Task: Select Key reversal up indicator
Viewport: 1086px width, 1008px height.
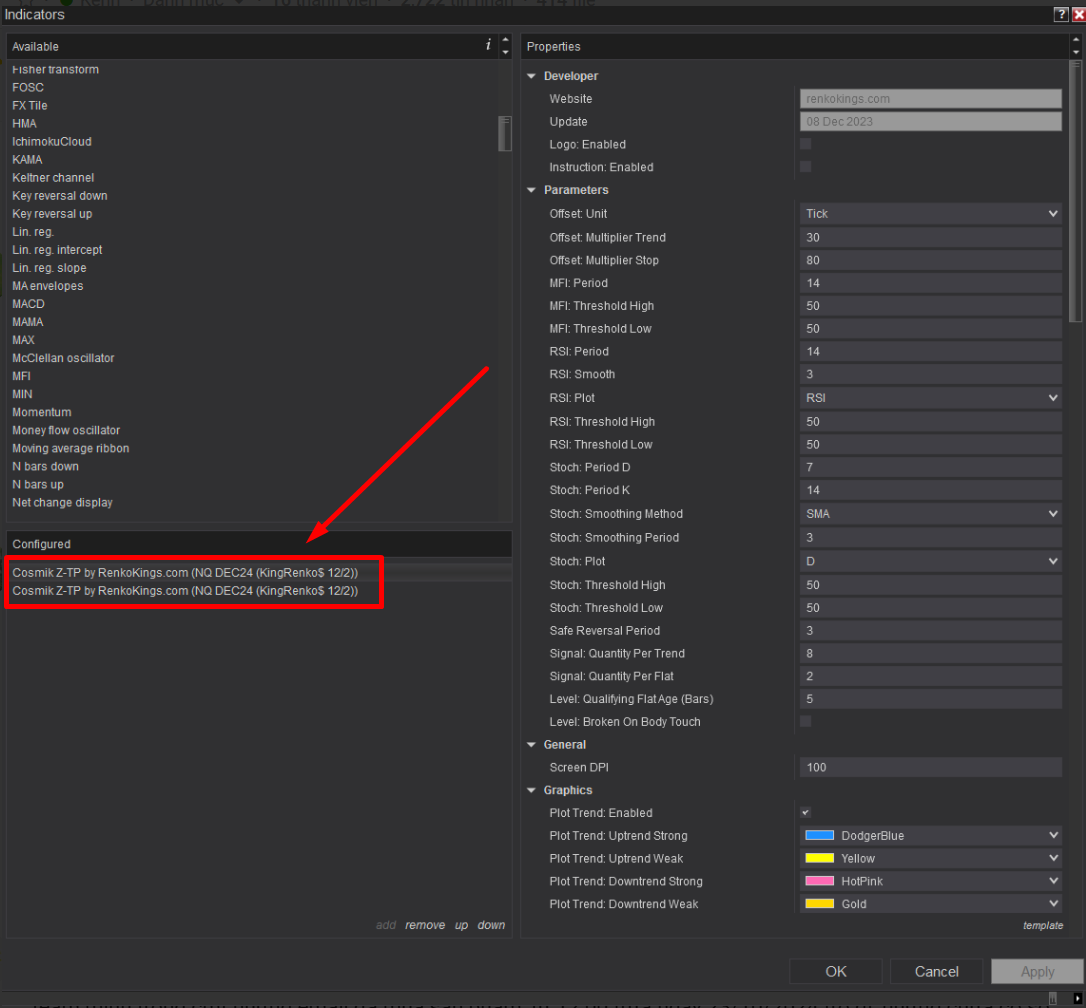Action: click(52, 213)
